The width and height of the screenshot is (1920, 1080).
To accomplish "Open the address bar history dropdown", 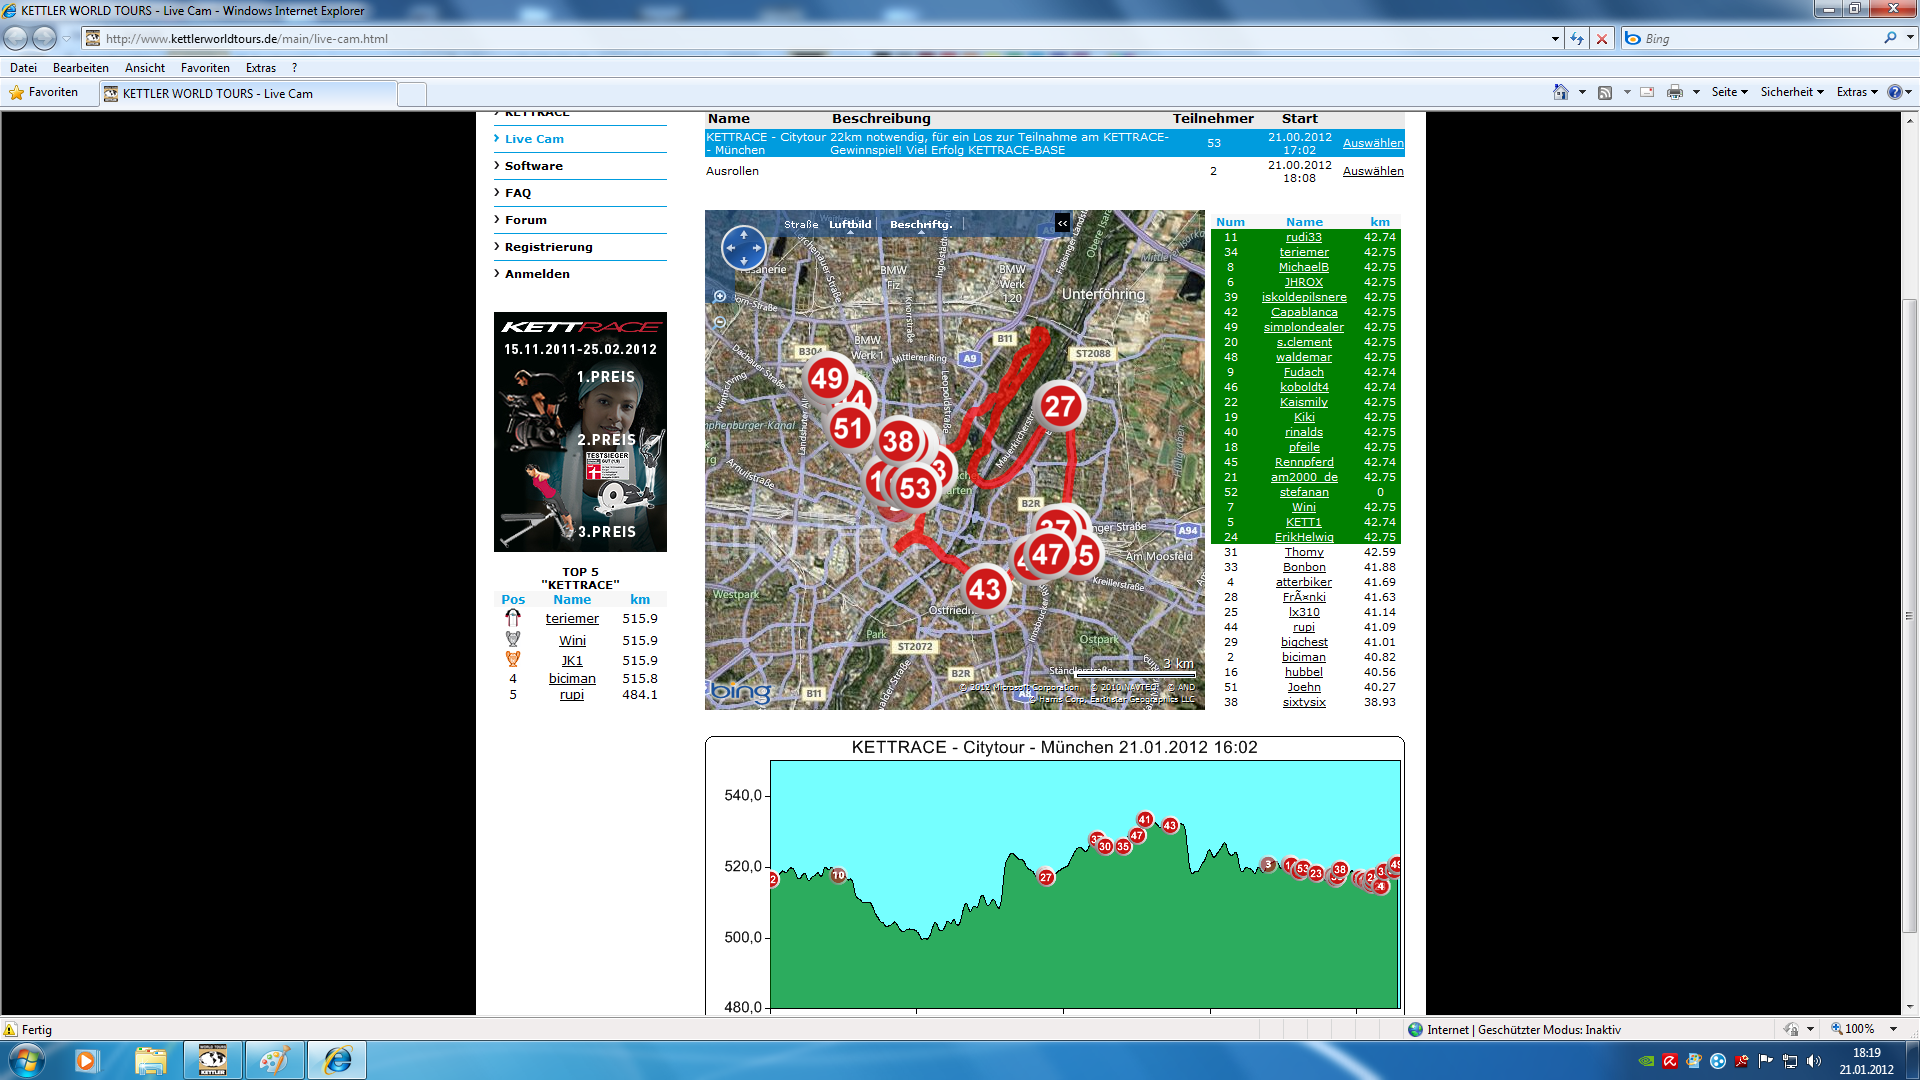I will tap(1555, 38).
